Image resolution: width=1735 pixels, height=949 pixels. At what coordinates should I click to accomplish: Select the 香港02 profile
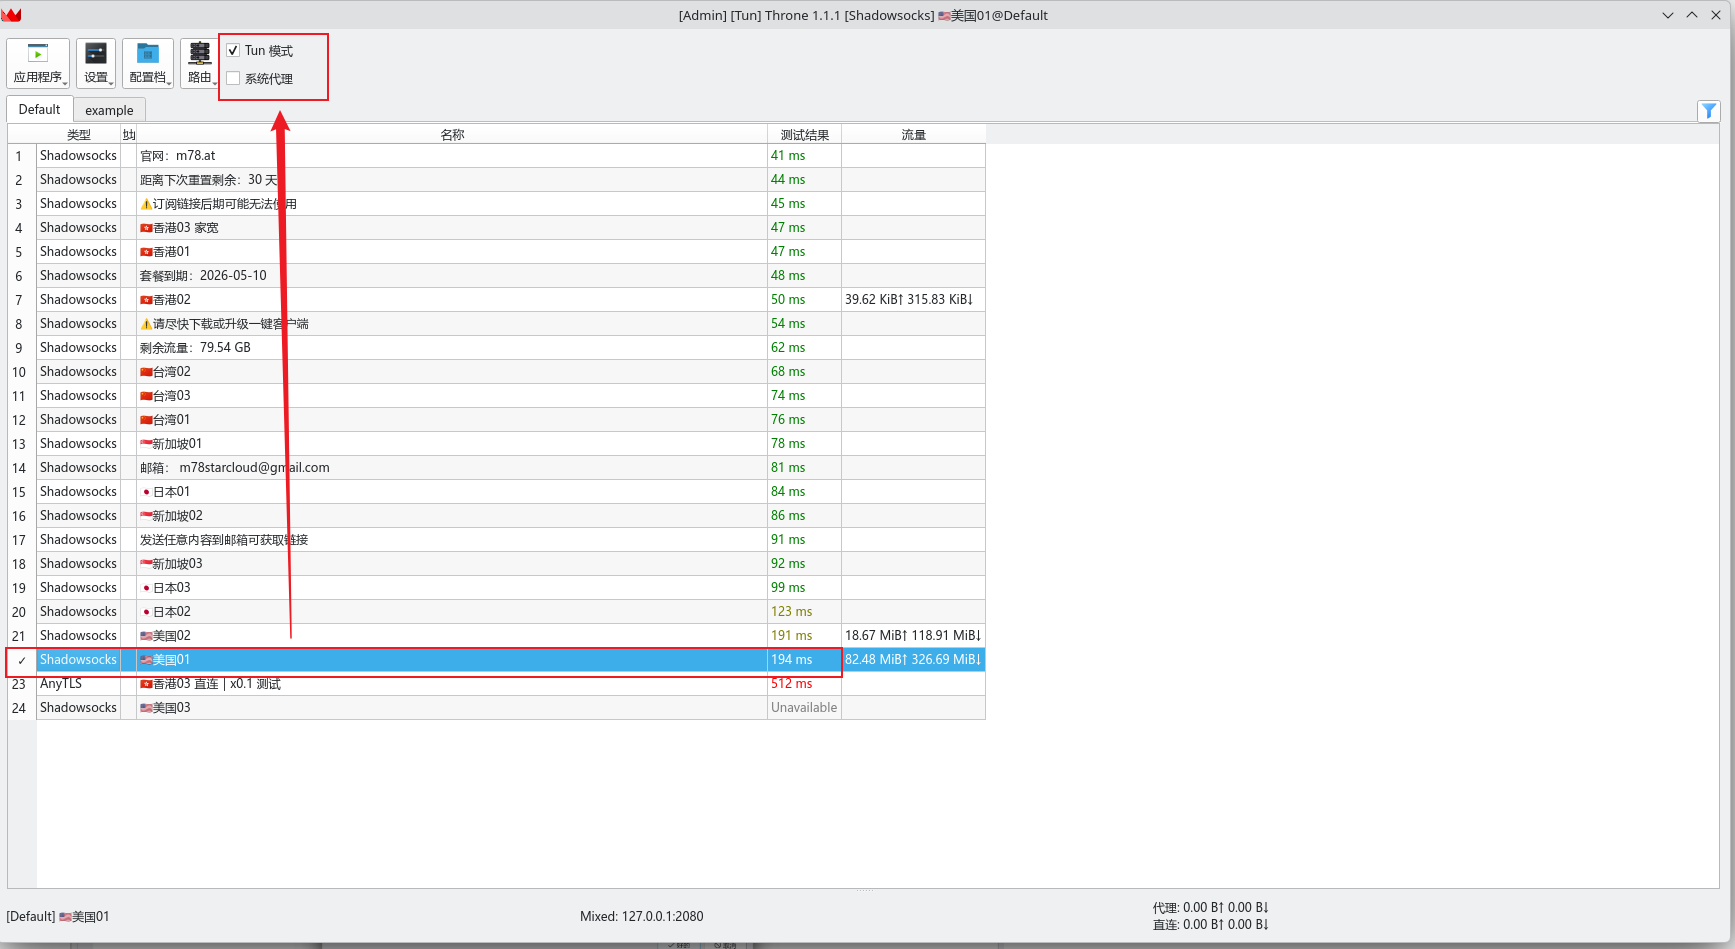coord(496,299)
